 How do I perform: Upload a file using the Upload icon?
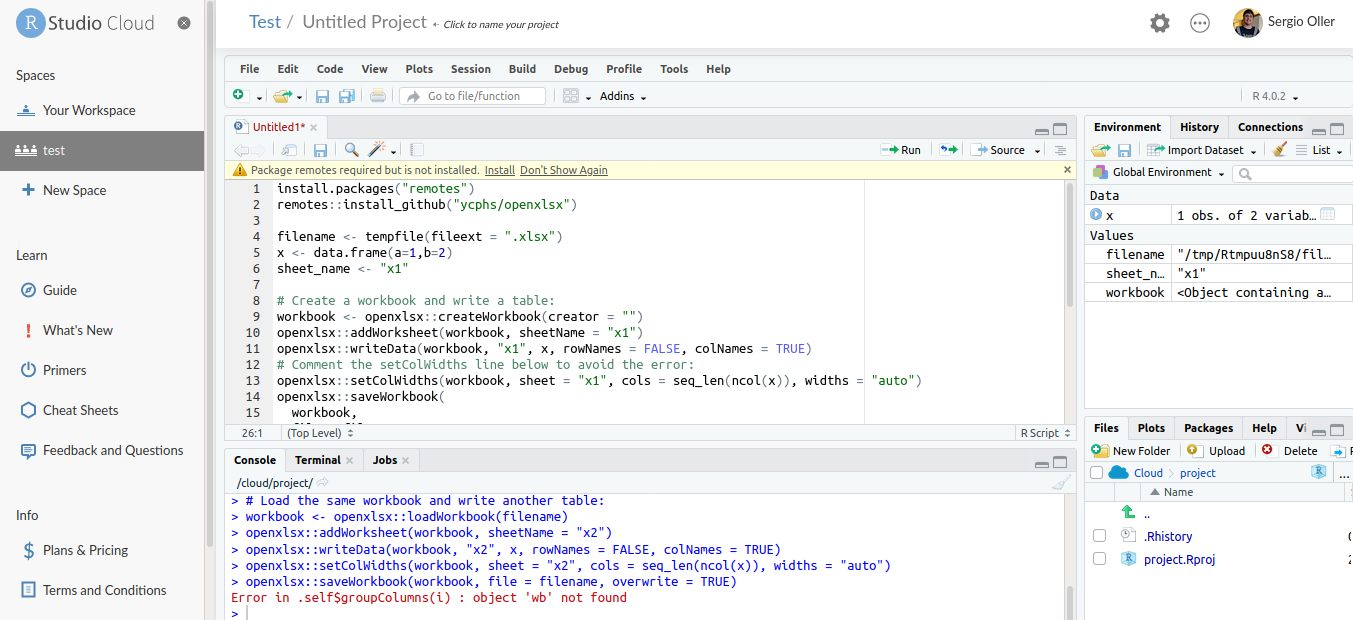coord(1216,450)
